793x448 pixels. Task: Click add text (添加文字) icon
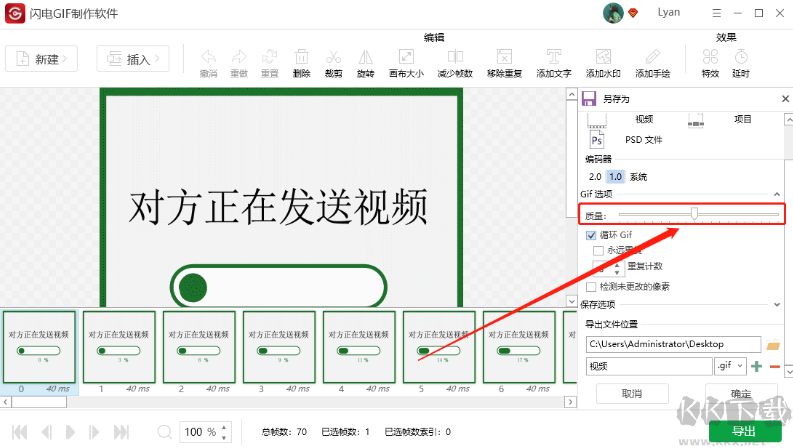[553, 60]
